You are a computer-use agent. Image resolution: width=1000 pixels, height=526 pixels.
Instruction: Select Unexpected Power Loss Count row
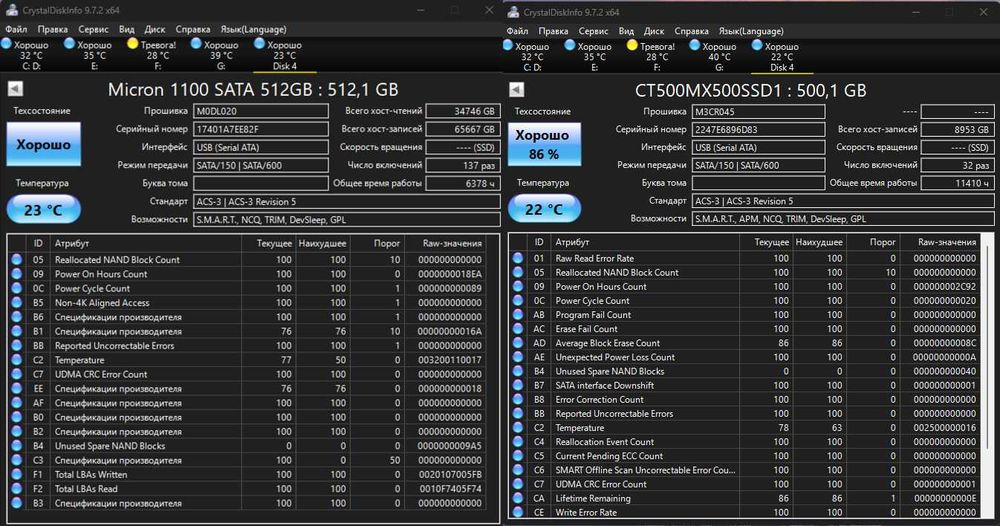[x=745, y=357]
